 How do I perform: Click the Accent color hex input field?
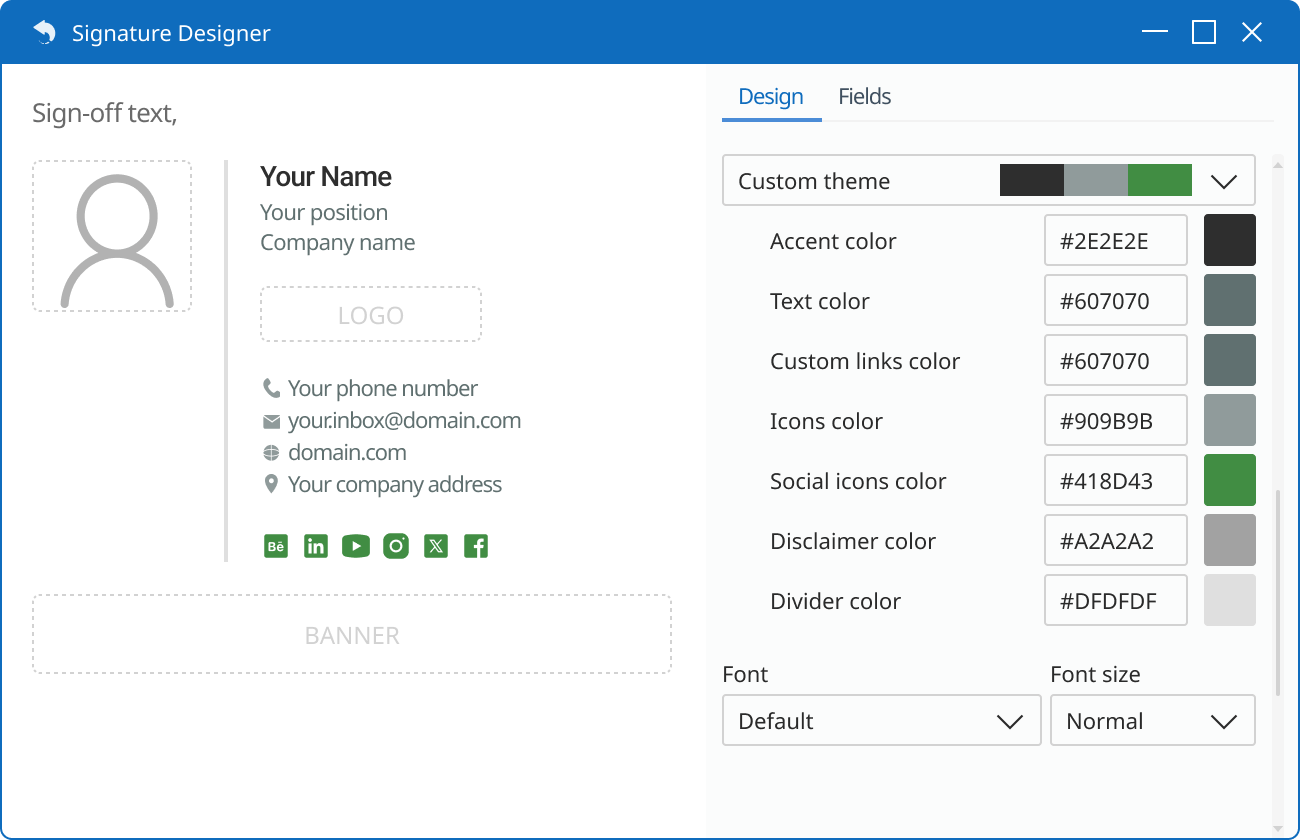click(1115, 240)
